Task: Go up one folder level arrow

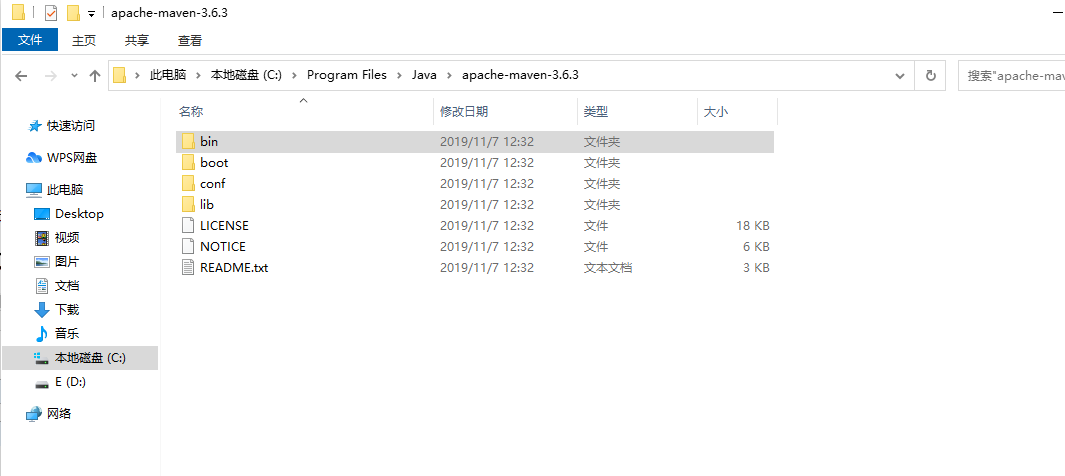Action: coord(95,76)
